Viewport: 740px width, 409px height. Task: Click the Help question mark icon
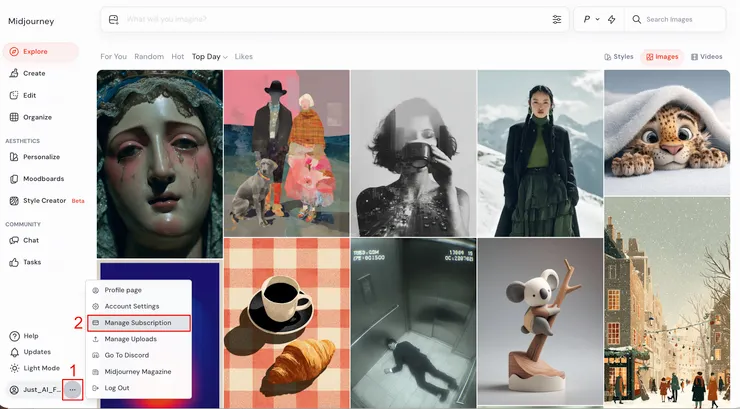(15, 336)
